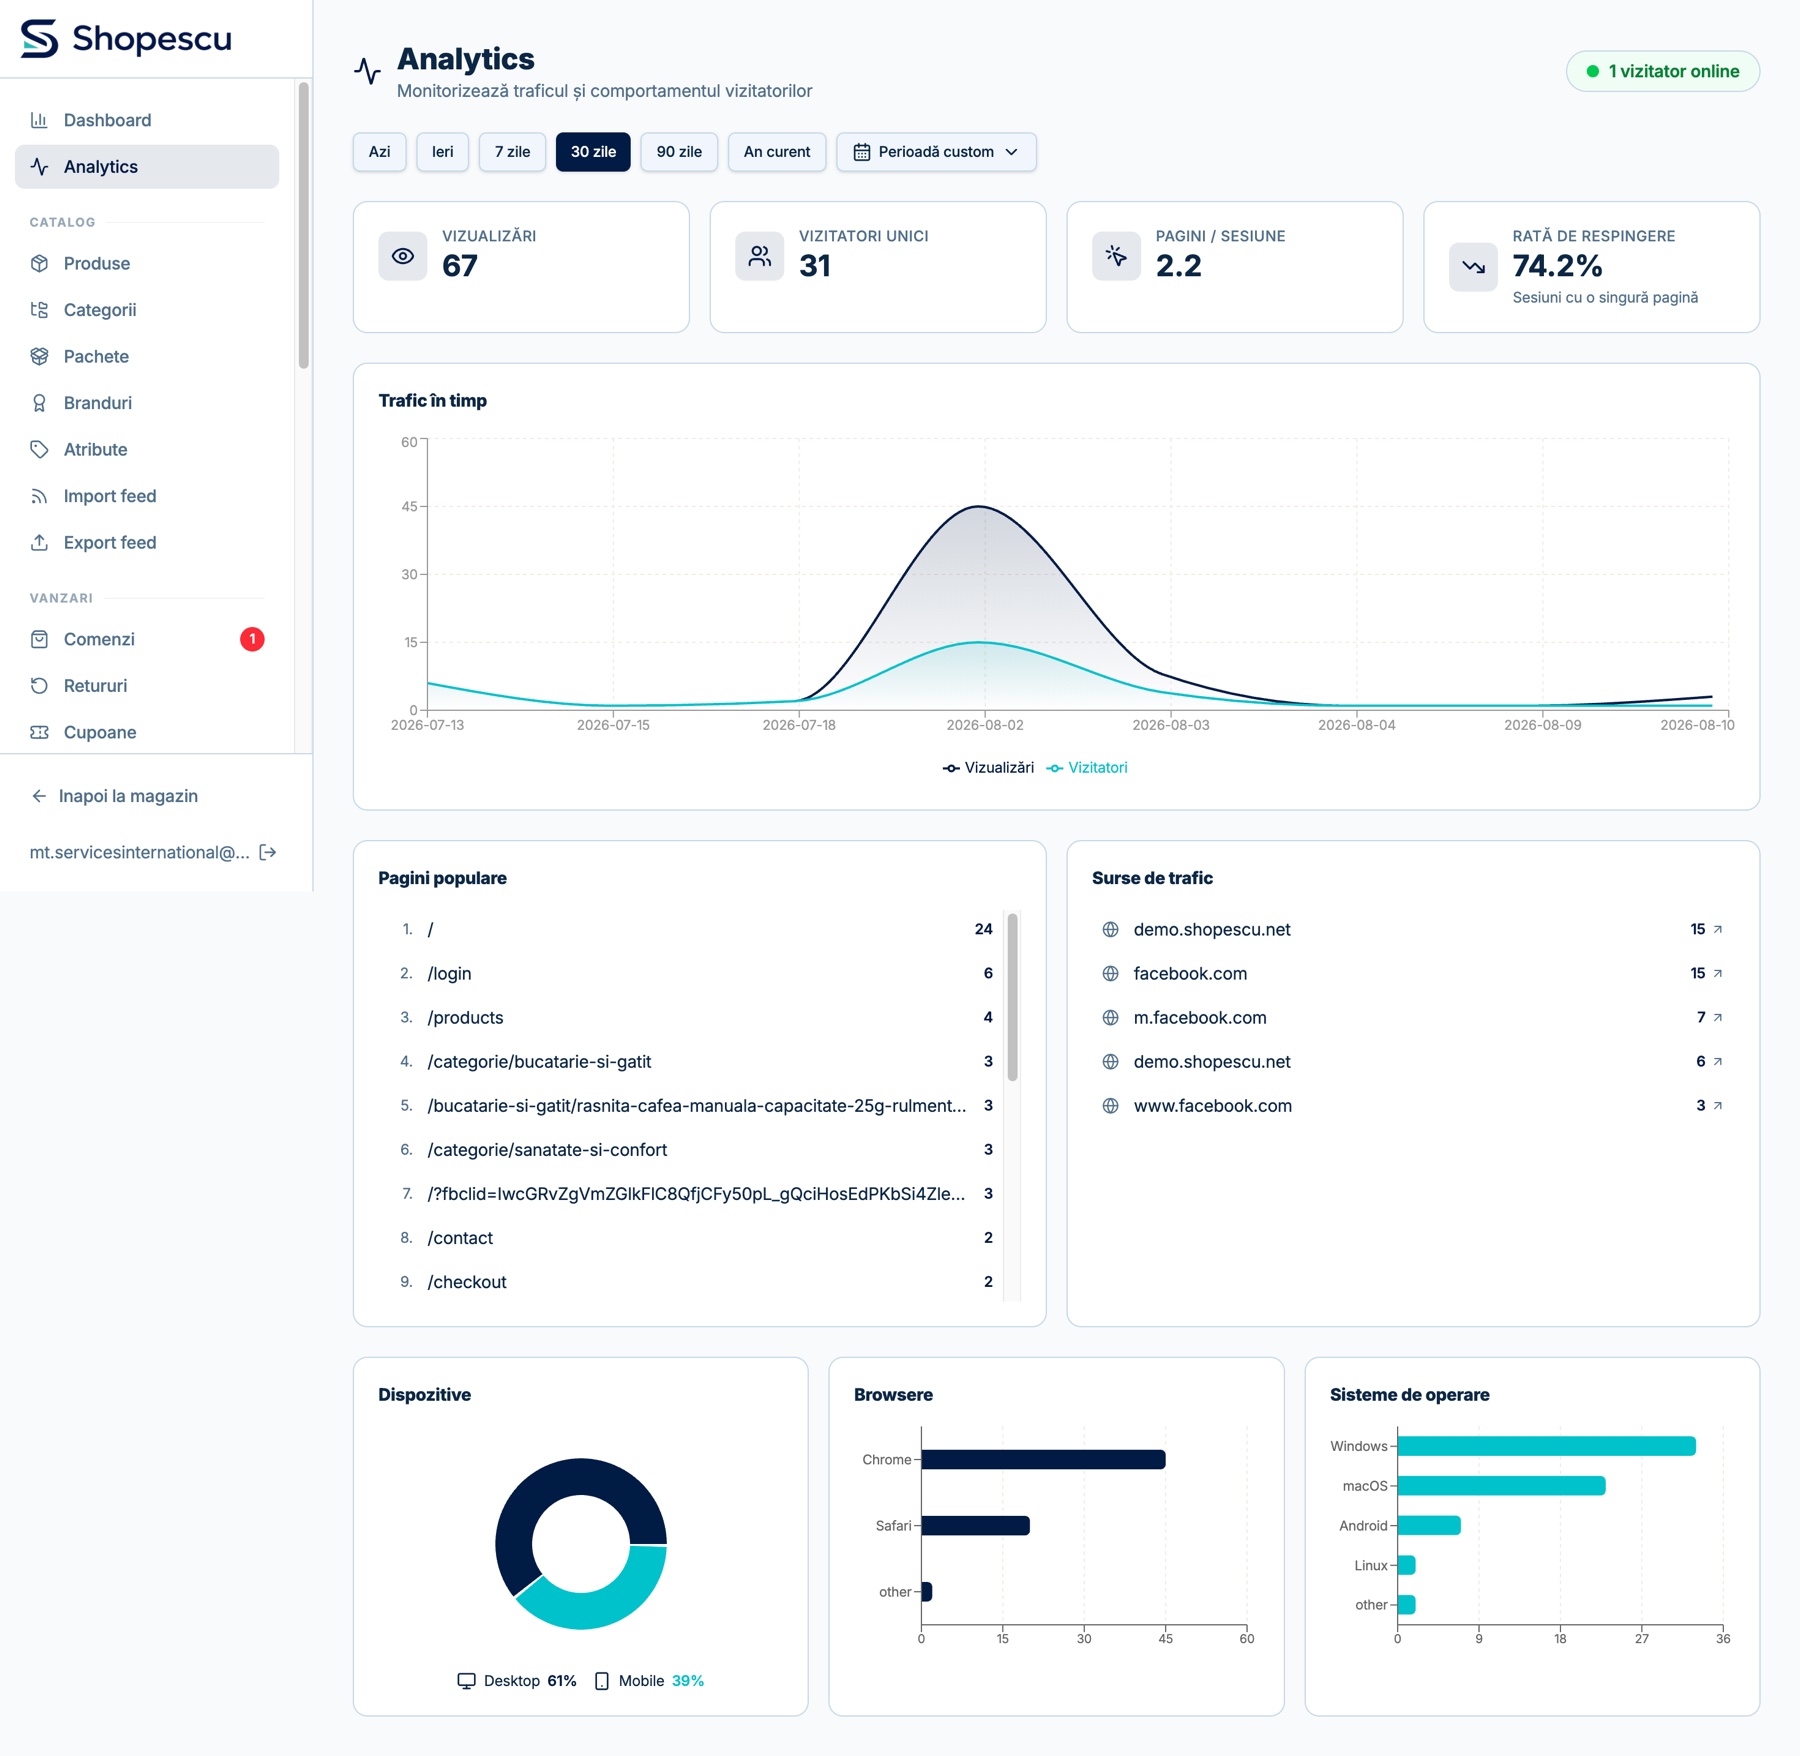This screenshot has height=1756, width=1800.
Task: Open the Produse catalog page
Action: (x=147, y=263)
